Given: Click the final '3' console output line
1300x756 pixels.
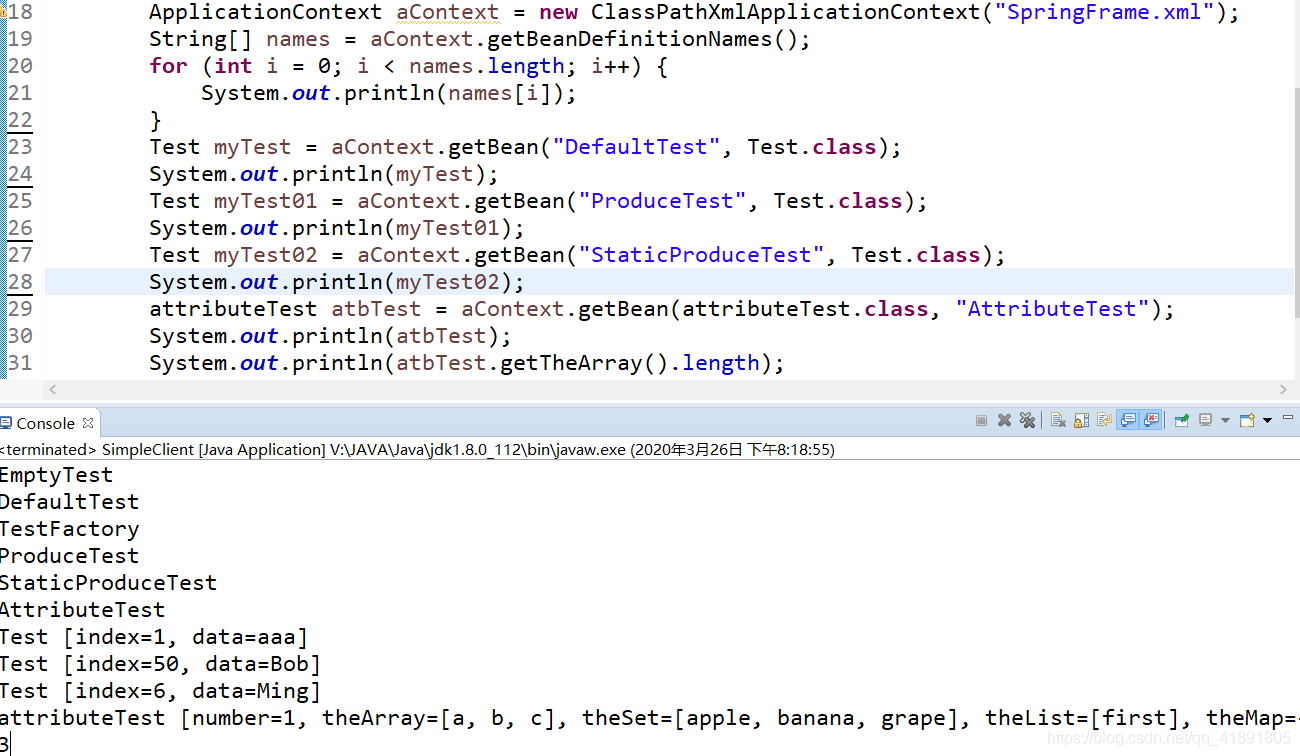Looking at the screenshot, I should tap(5, 744).
